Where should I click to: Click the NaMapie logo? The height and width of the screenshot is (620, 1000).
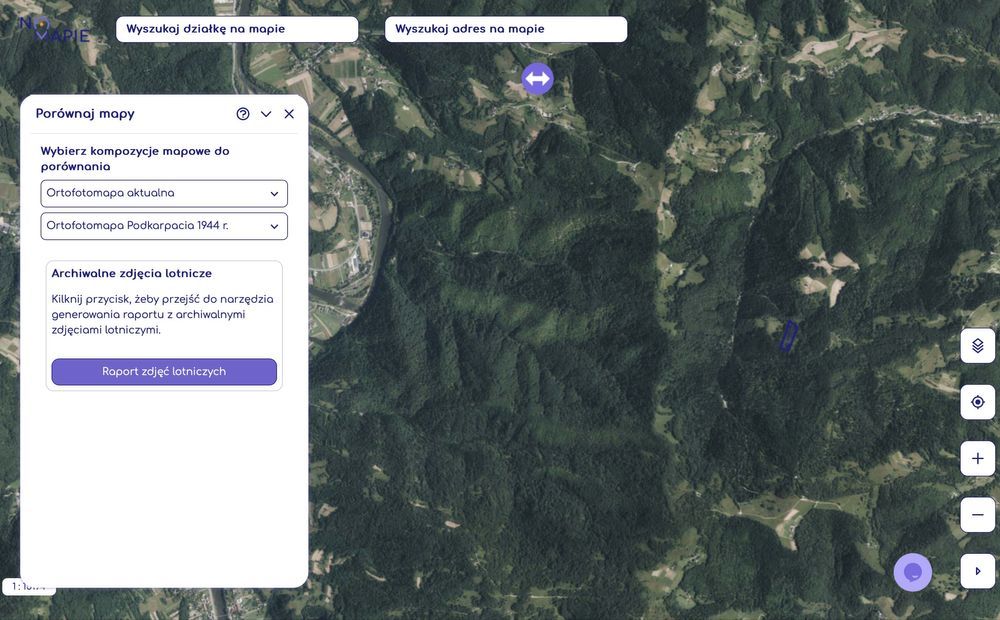point(55,29)
